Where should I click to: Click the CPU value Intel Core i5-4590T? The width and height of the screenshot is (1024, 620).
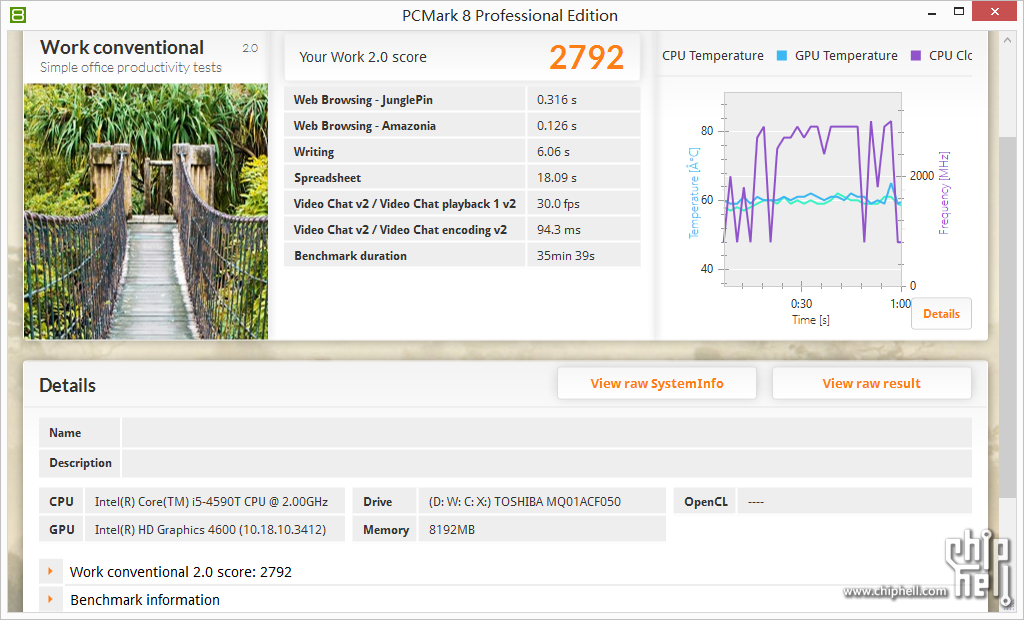[211, 502]
